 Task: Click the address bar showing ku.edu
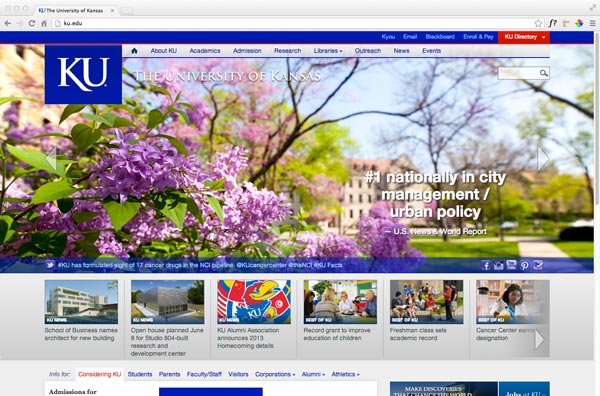298,23
